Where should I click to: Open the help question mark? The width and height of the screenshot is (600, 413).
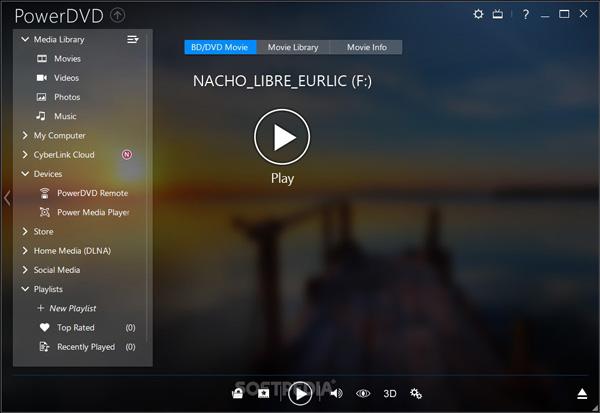[526, 15]
